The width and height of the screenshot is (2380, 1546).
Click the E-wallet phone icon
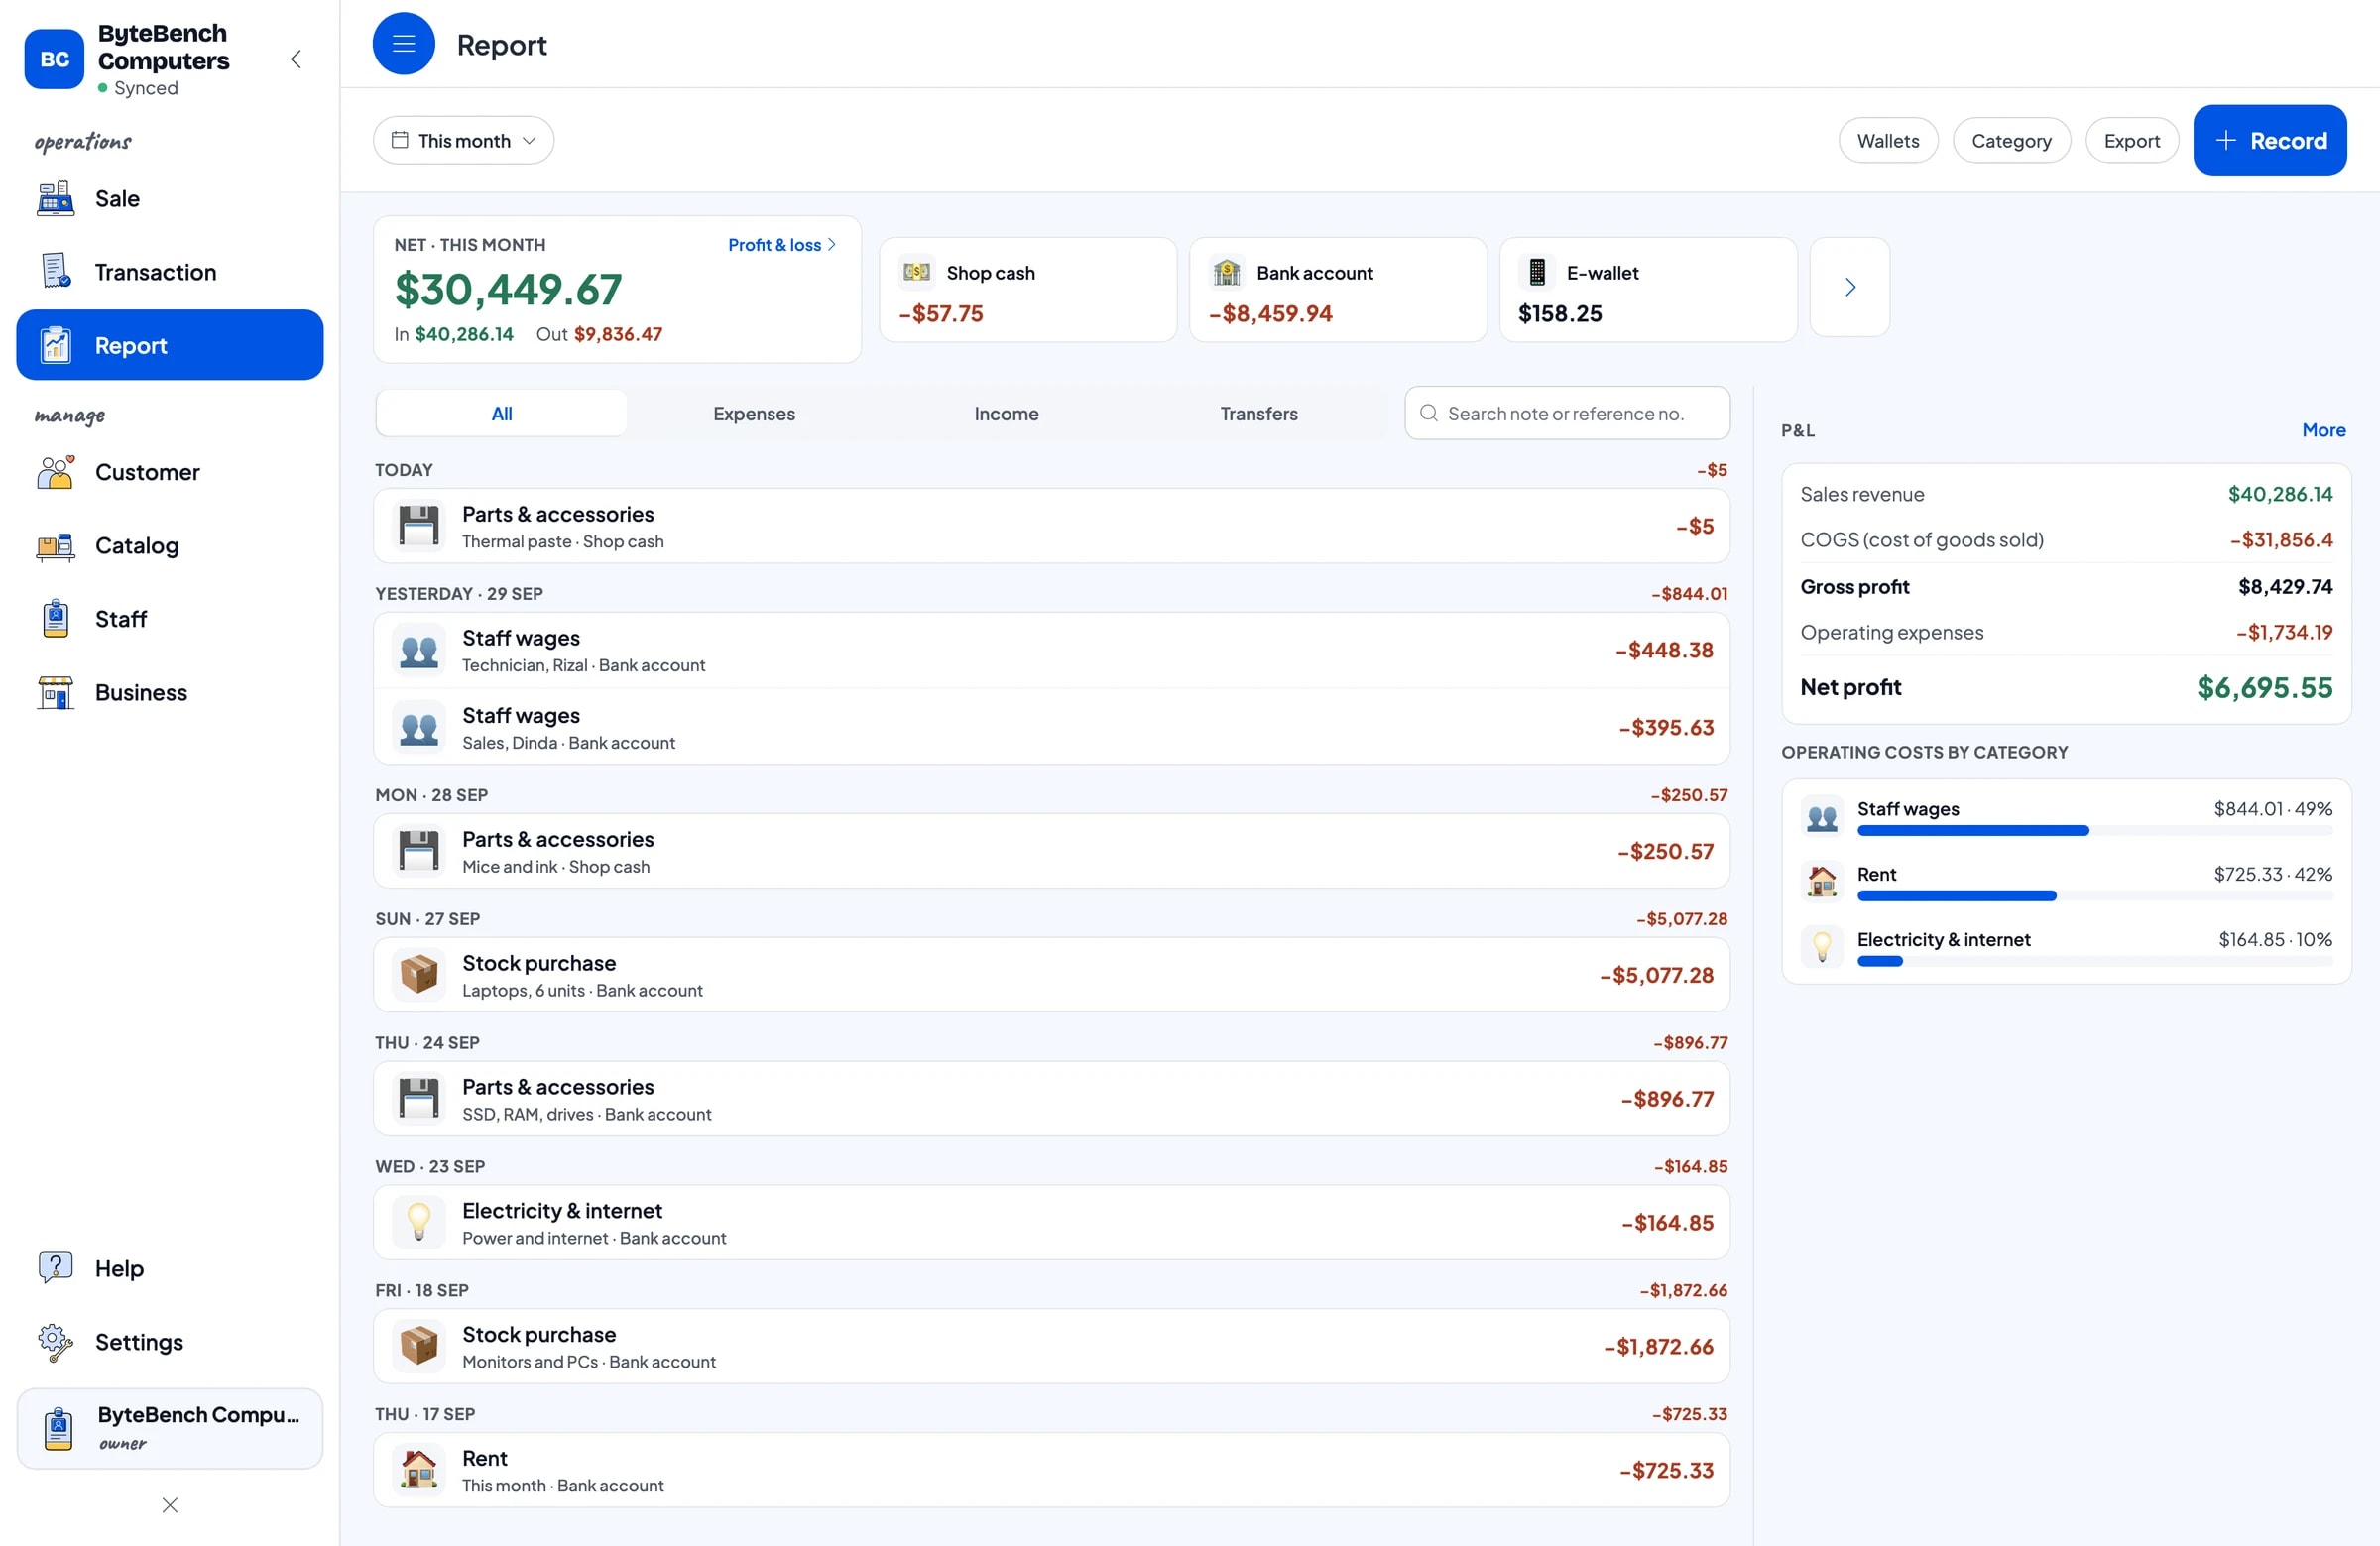[x=1537, y=272]
